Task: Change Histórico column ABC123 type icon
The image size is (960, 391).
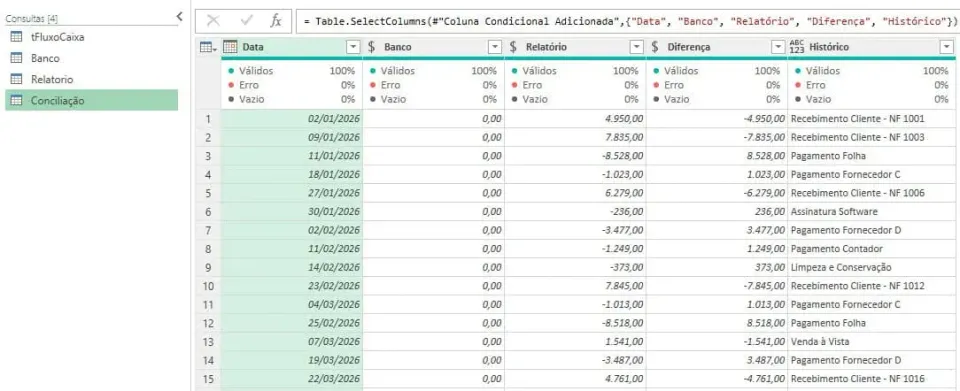Action: (797, 47)
